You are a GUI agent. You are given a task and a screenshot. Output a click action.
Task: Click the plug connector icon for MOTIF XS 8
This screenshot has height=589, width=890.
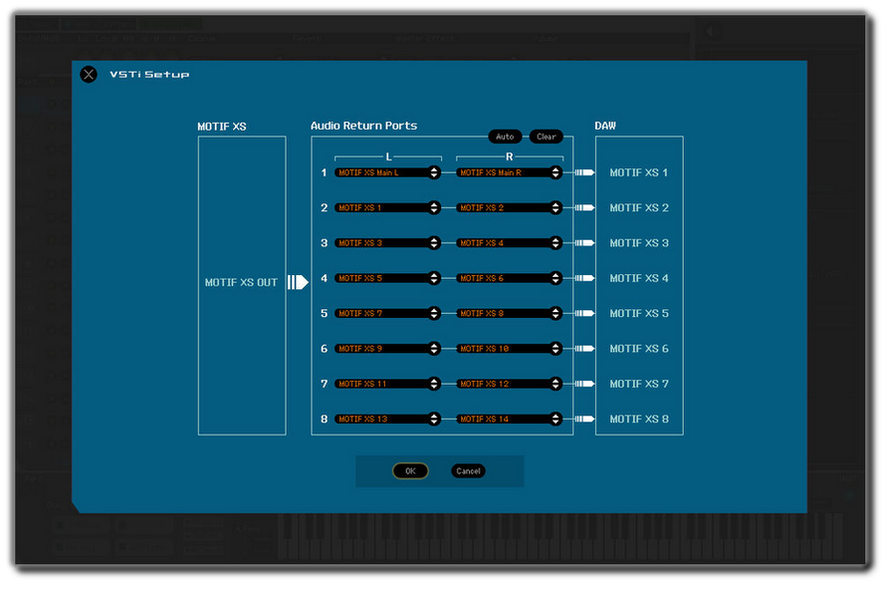point(584,419)
